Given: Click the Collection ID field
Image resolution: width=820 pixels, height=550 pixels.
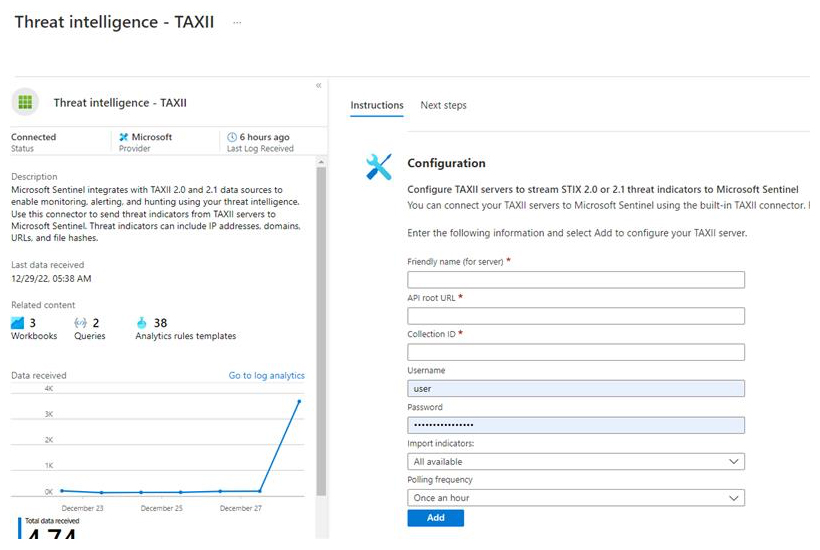Looking at the screenshot, I should coord(576,352).
